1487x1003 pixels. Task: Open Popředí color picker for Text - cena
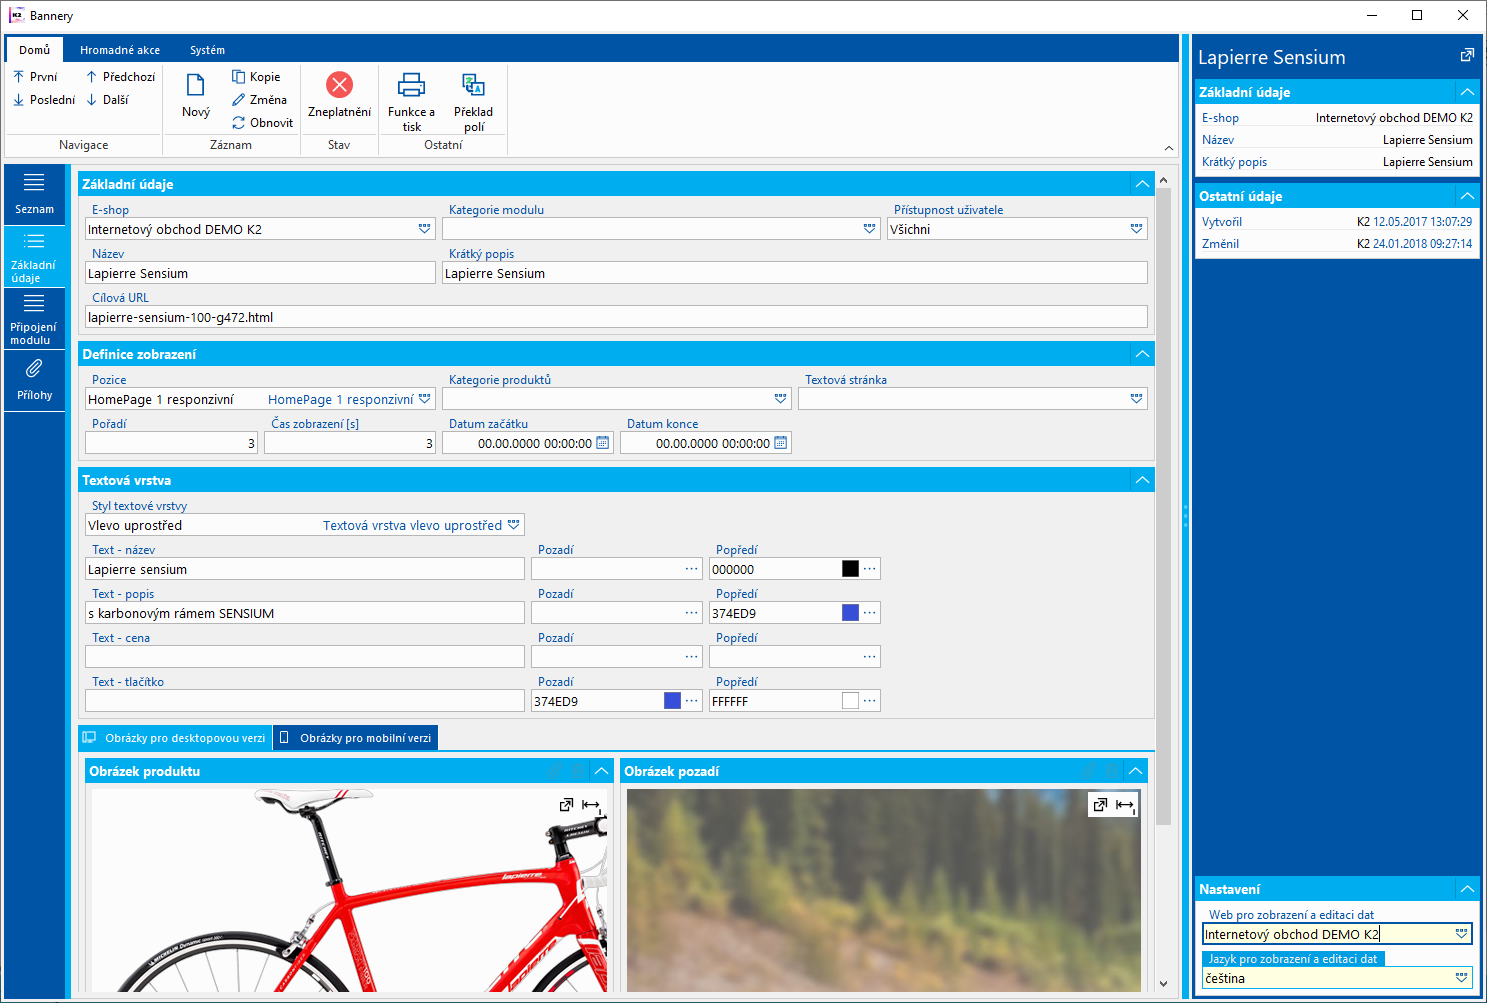click(x=870, y=657)
